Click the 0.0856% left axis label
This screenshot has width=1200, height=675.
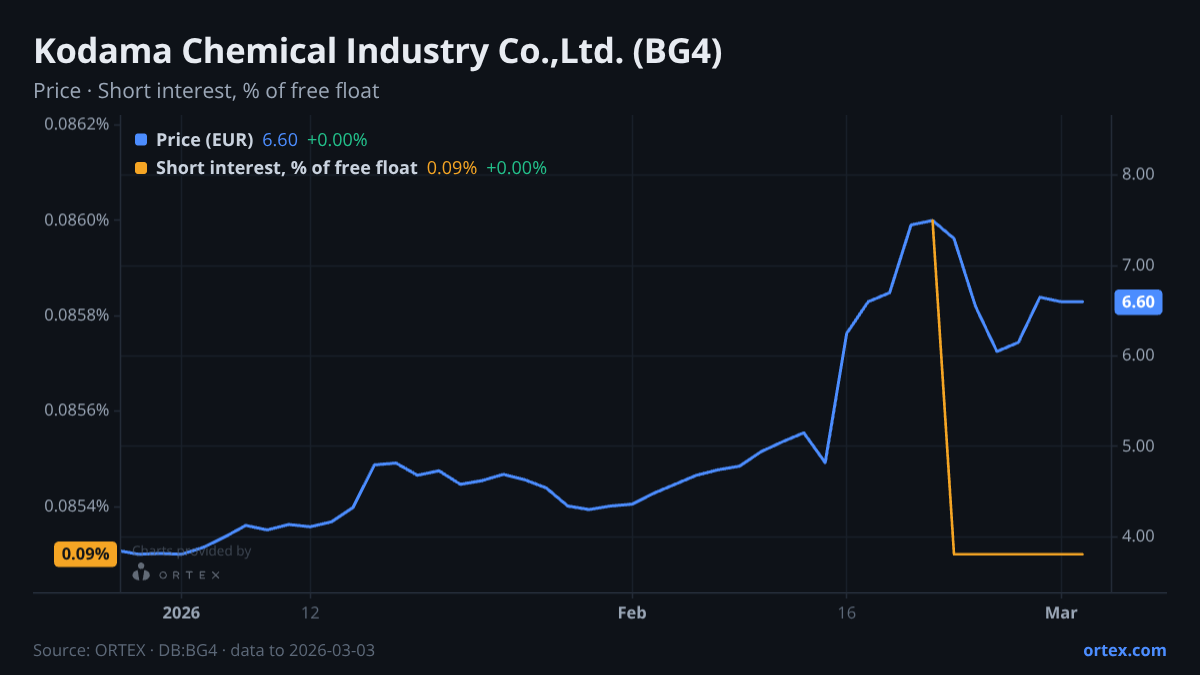pos(77,411)
